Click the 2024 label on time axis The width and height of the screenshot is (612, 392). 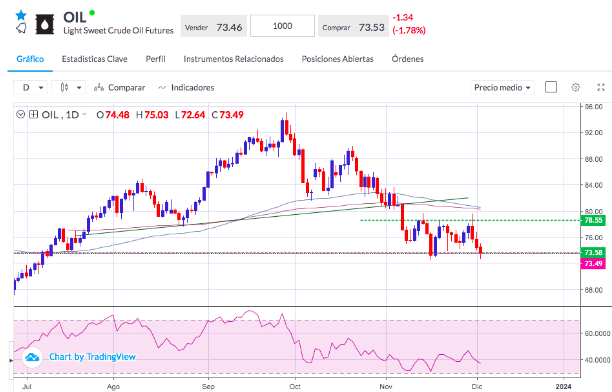click(563, 387)
